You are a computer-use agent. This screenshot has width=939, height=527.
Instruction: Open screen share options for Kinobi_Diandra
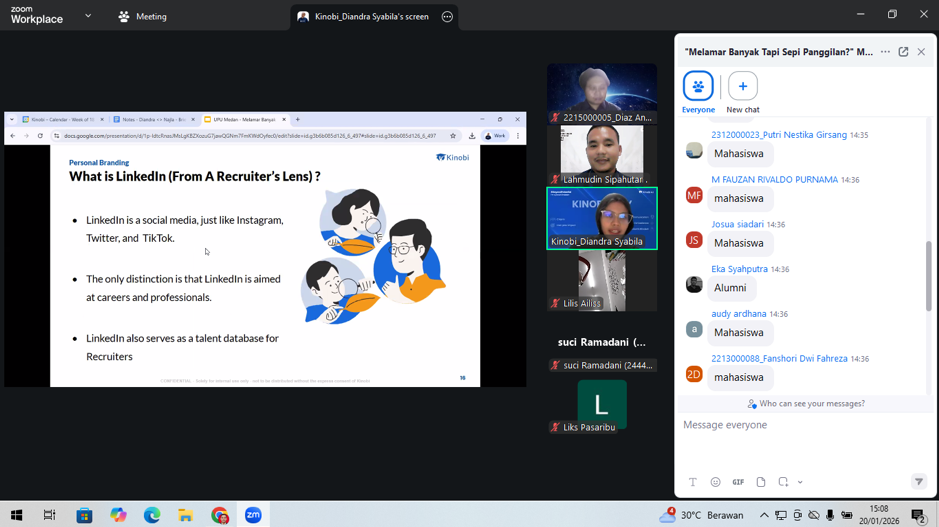[447, 17]
